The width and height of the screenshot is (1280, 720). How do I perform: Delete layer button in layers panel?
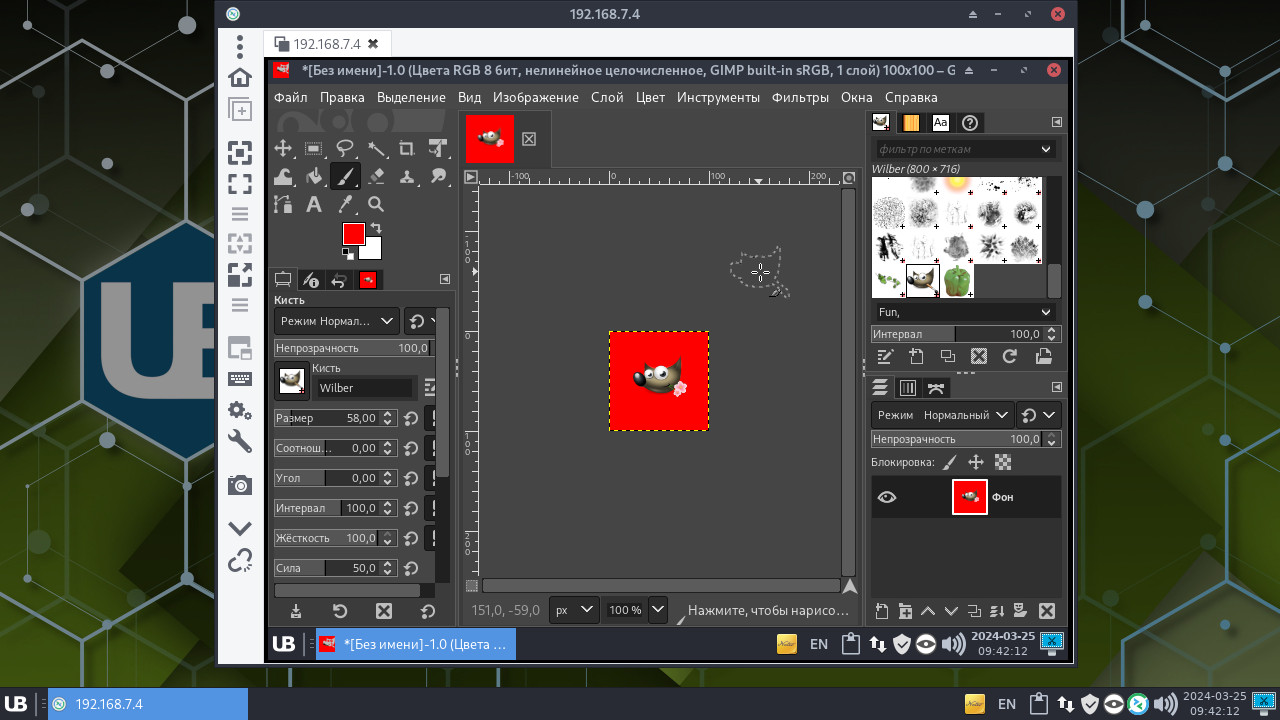[x=1047, y=611]
